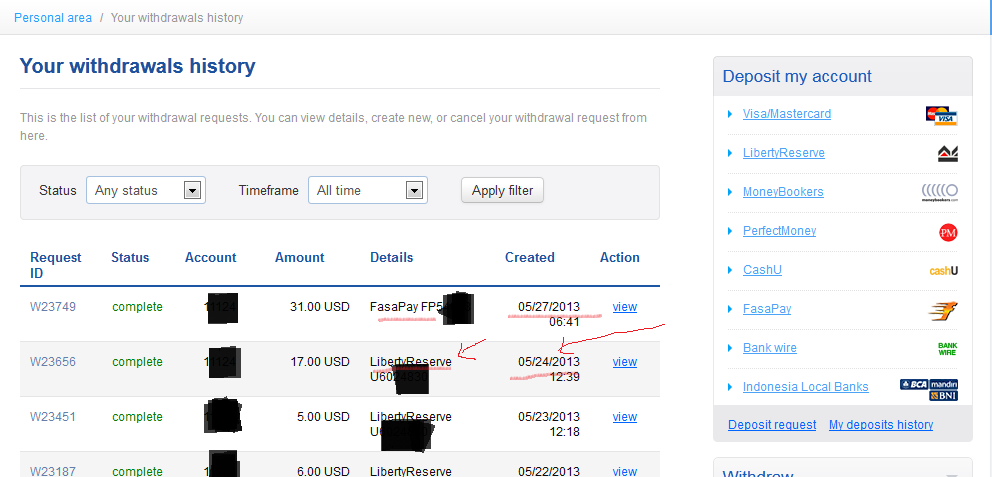992x477 pixels.
Task: View details of request W23656
Action: [624, 362]
